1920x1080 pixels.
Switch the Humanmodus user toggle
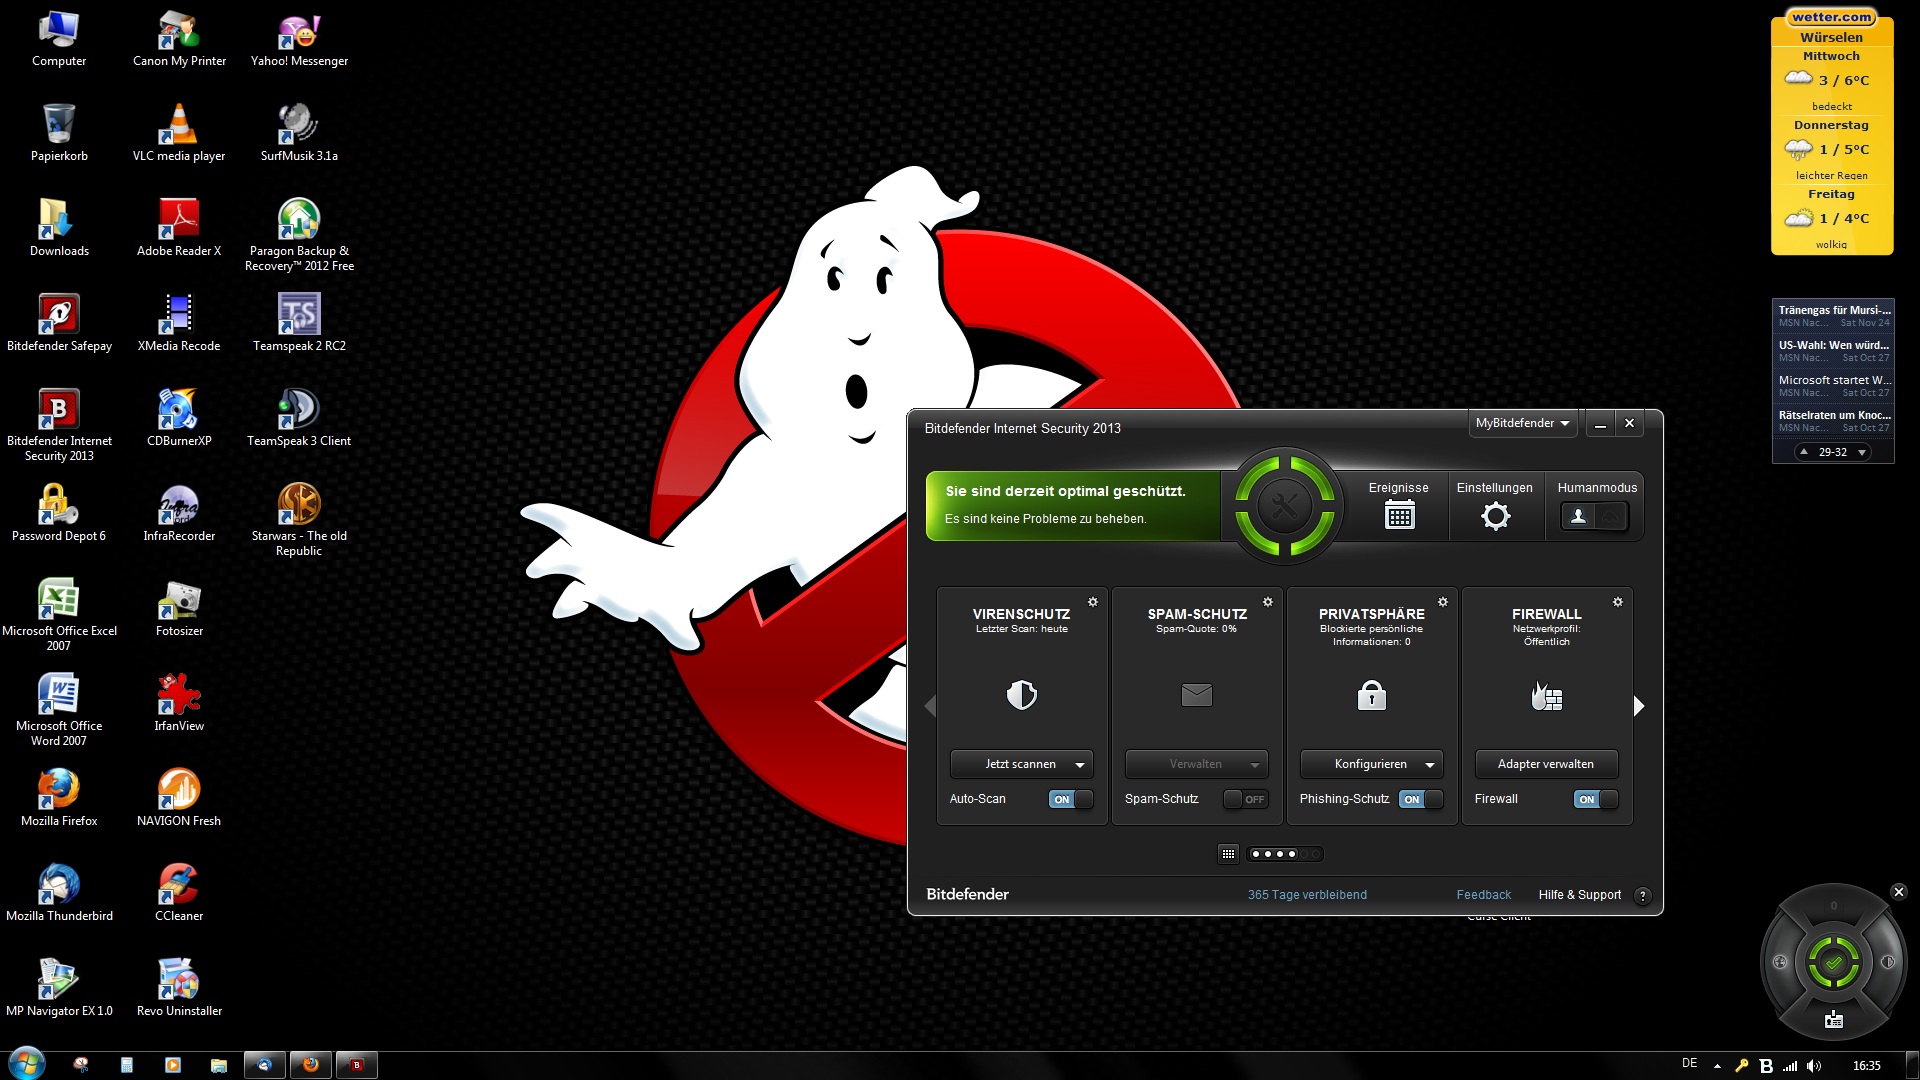point(1594,516)
